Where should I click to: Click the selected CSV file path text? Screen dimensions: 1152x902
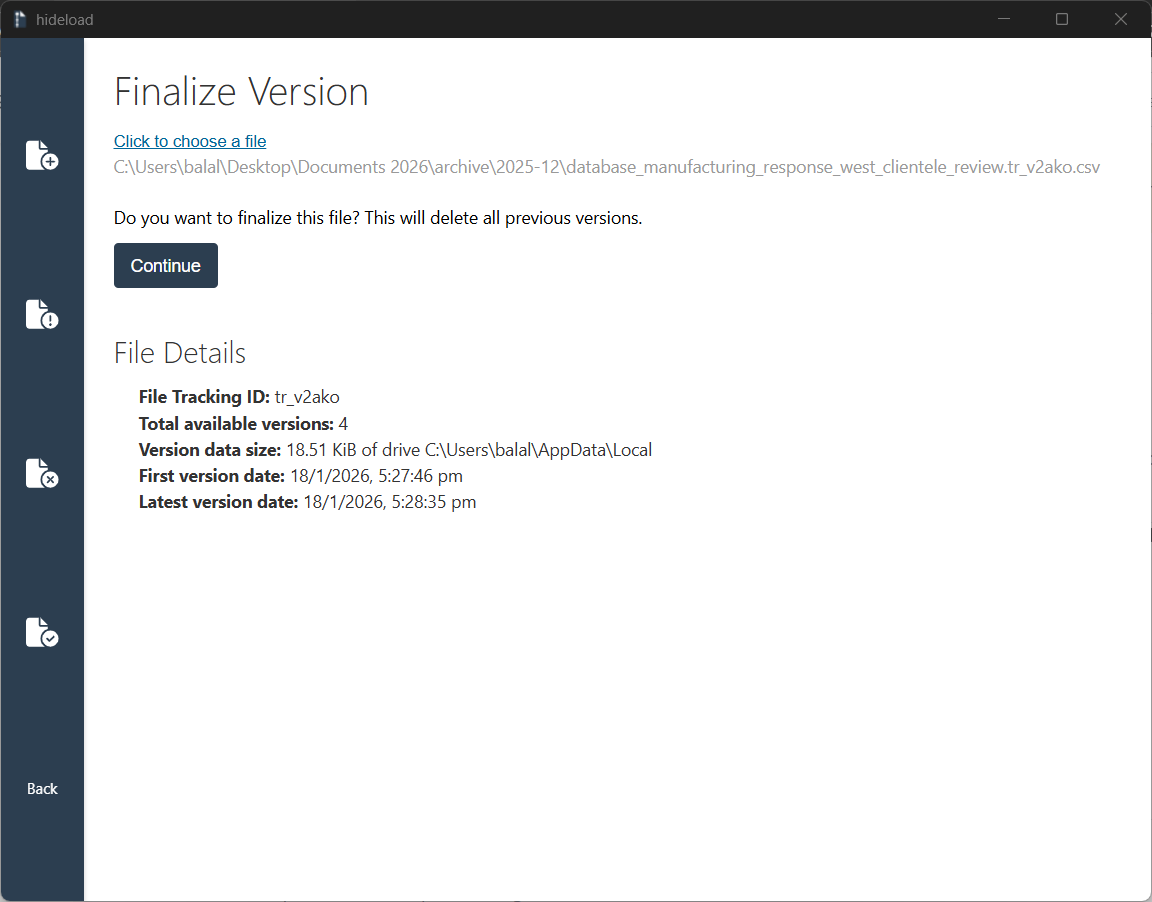click(x=606, y=167)
